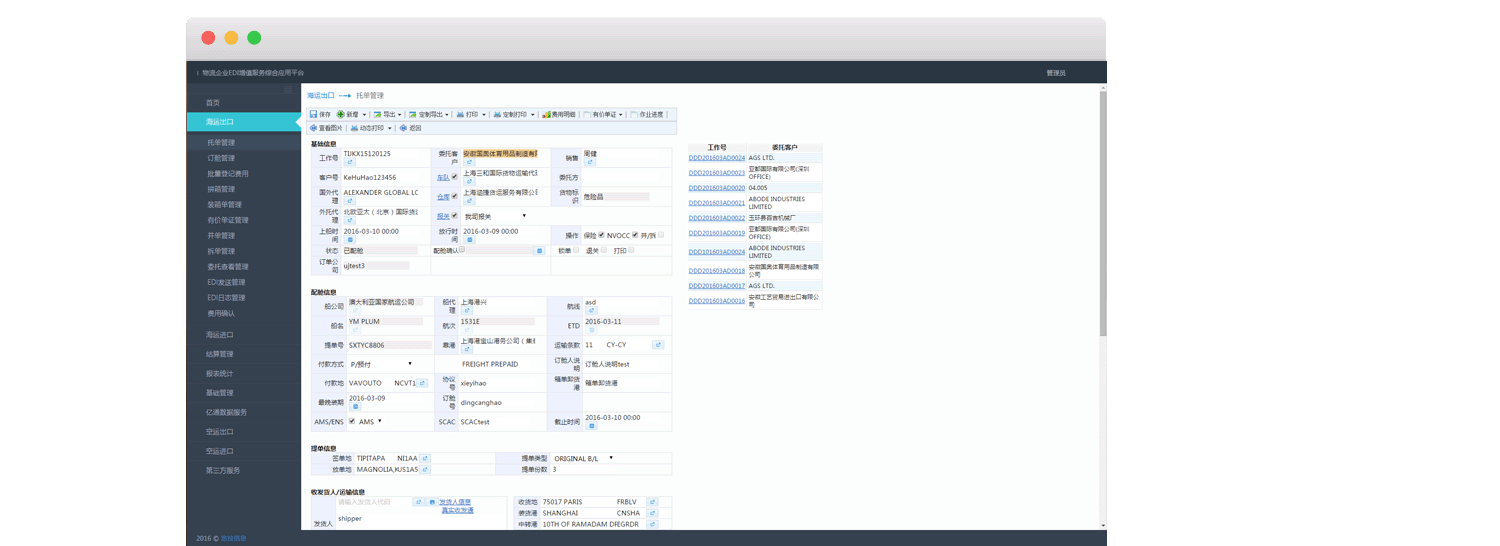The width and height of the screenshot is (1500, 546).
Task: Open lookup icon under 委托客户 field
Action: click(x=469, y=162)
